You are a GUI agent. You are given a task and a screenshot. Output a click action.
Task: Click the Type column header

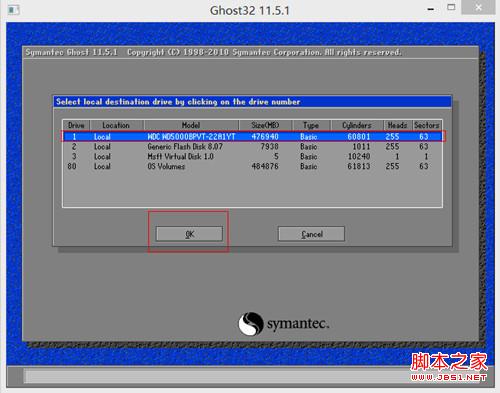pos(311,125)
